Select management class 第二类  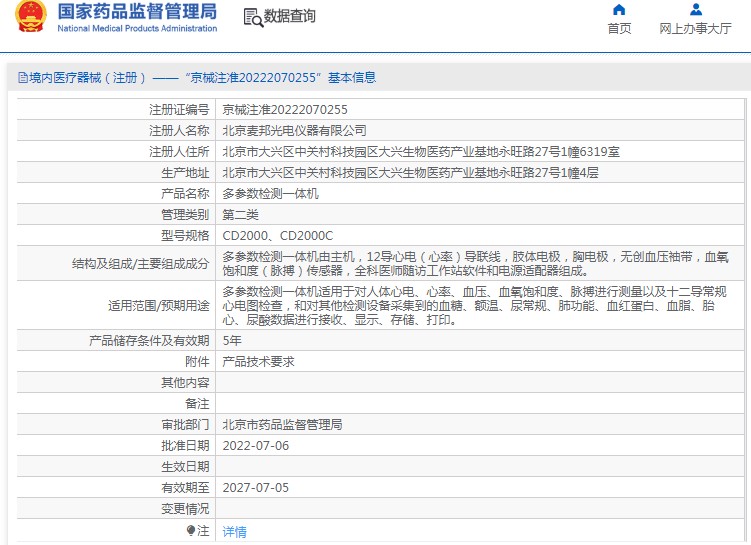tap(240, 215)
